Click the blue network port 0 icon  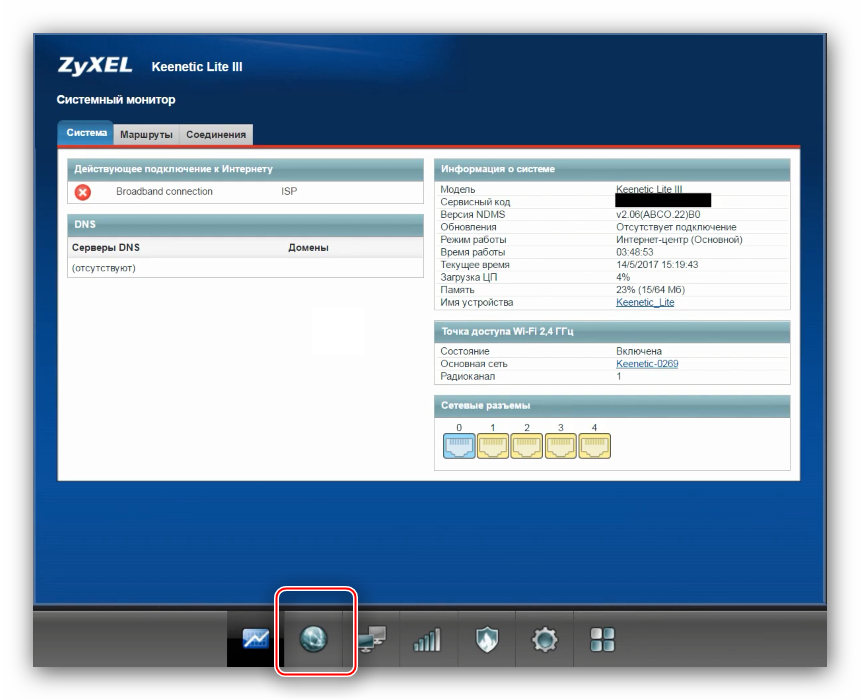click(459, 445)
